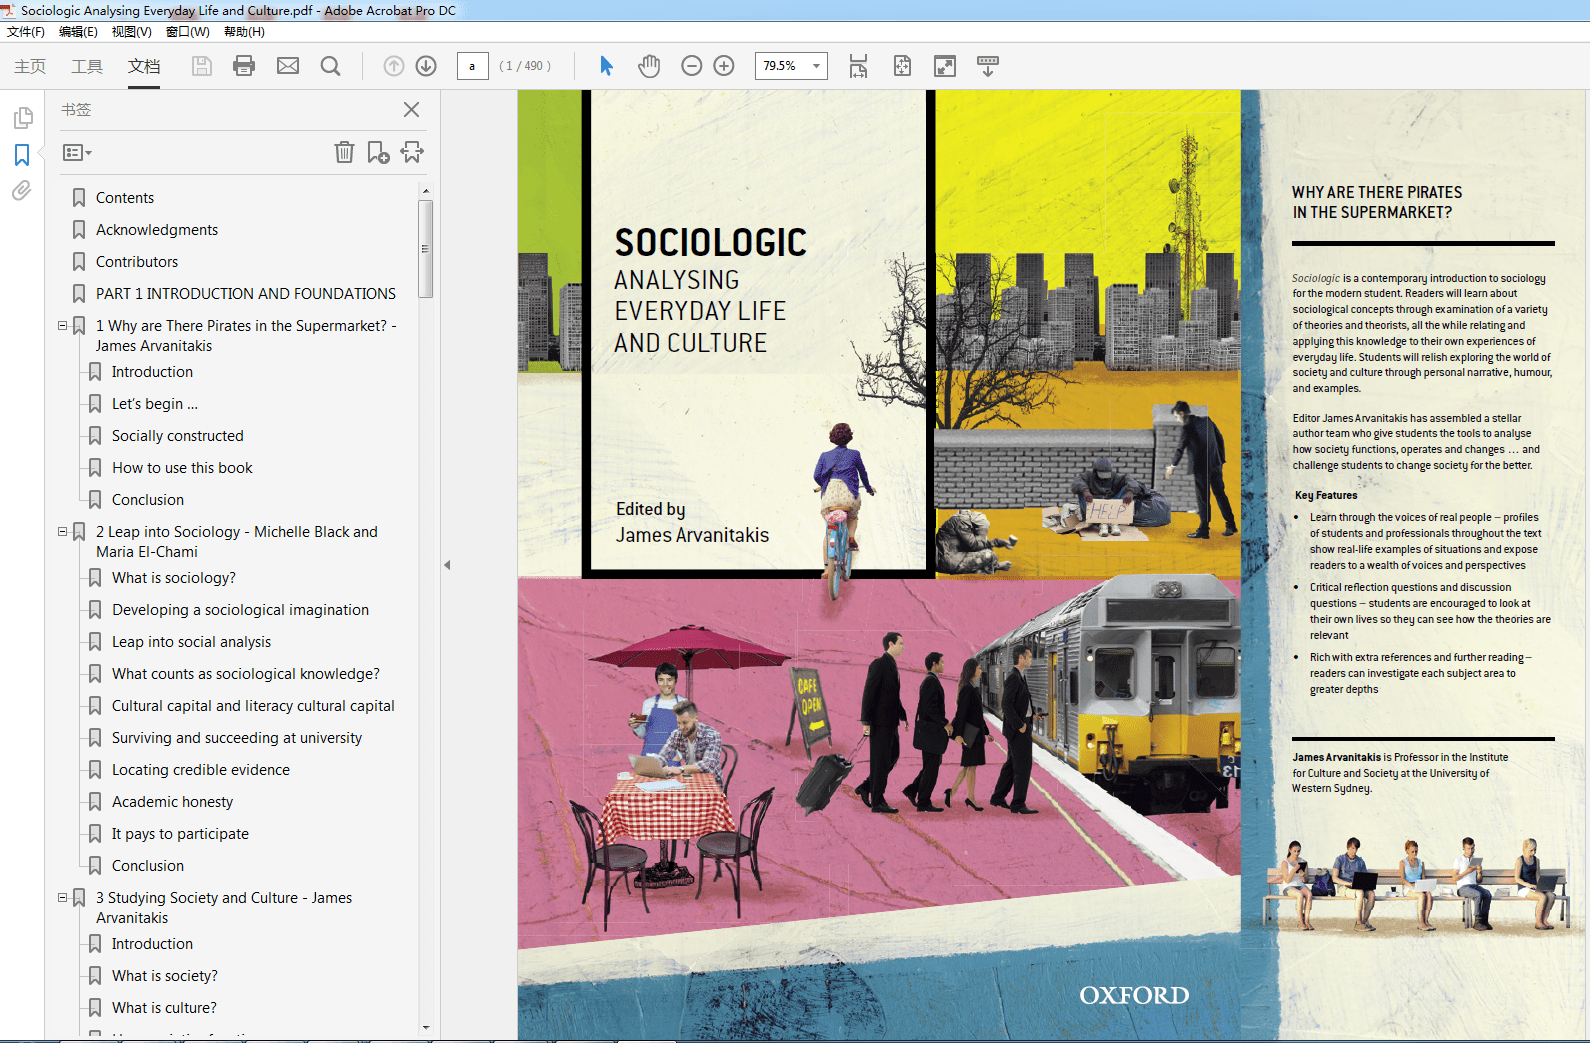The width and height of the screenshot is (1590, 1043).
Task: Switch to the 主页 tab
Action: [30, 66]
